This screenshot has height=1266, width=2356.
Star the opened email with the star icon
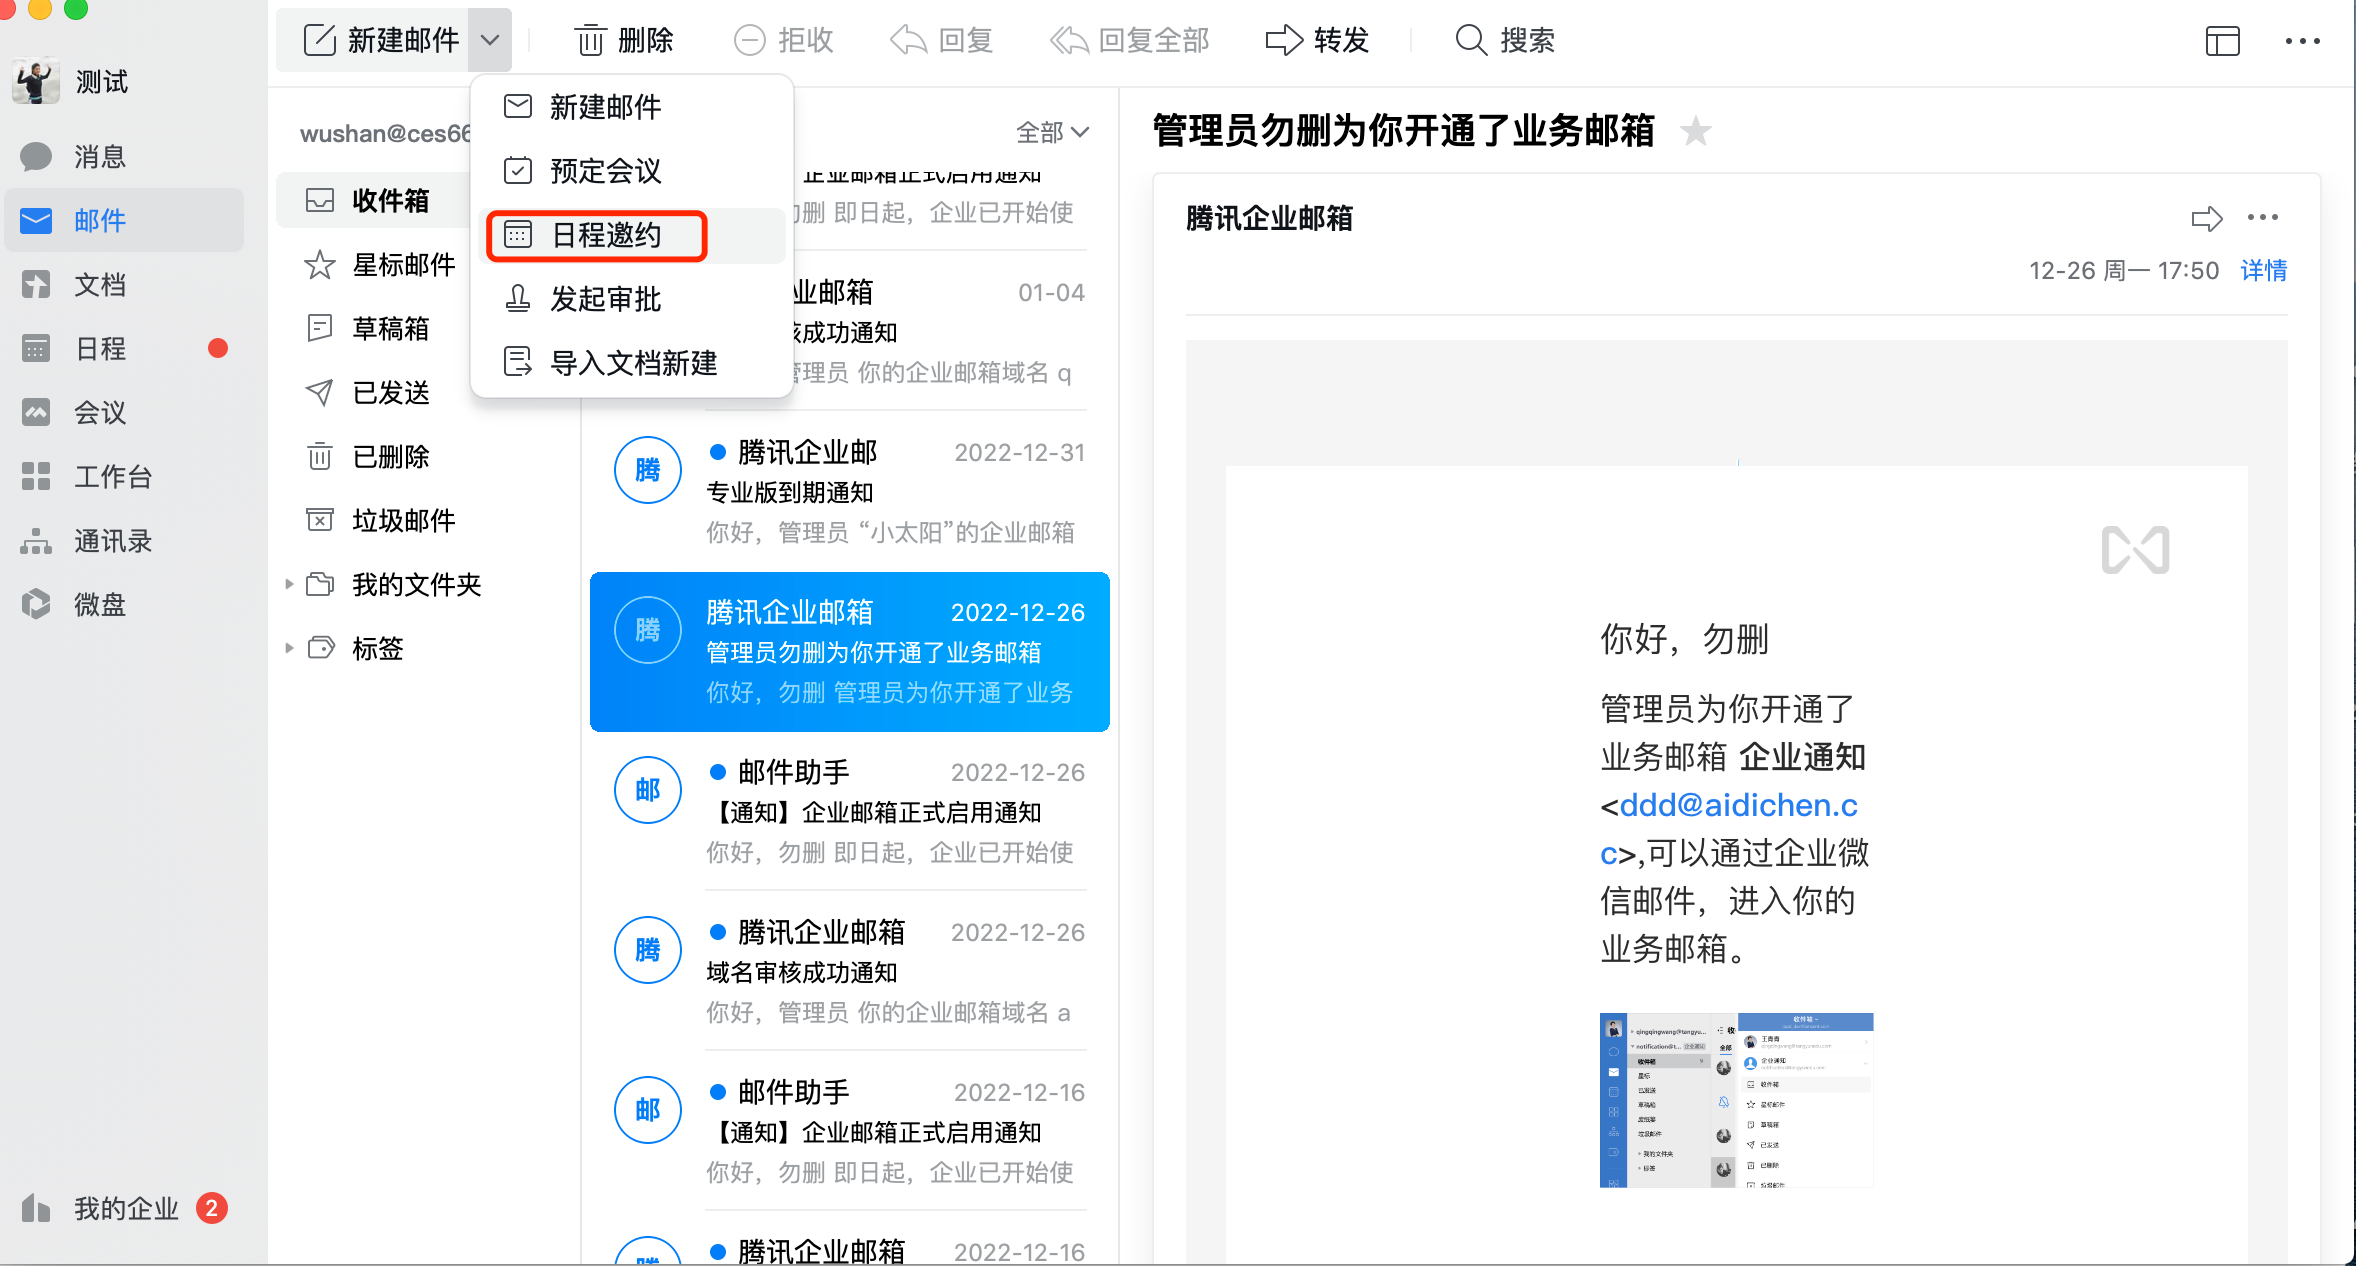[x=1695, y=131]
